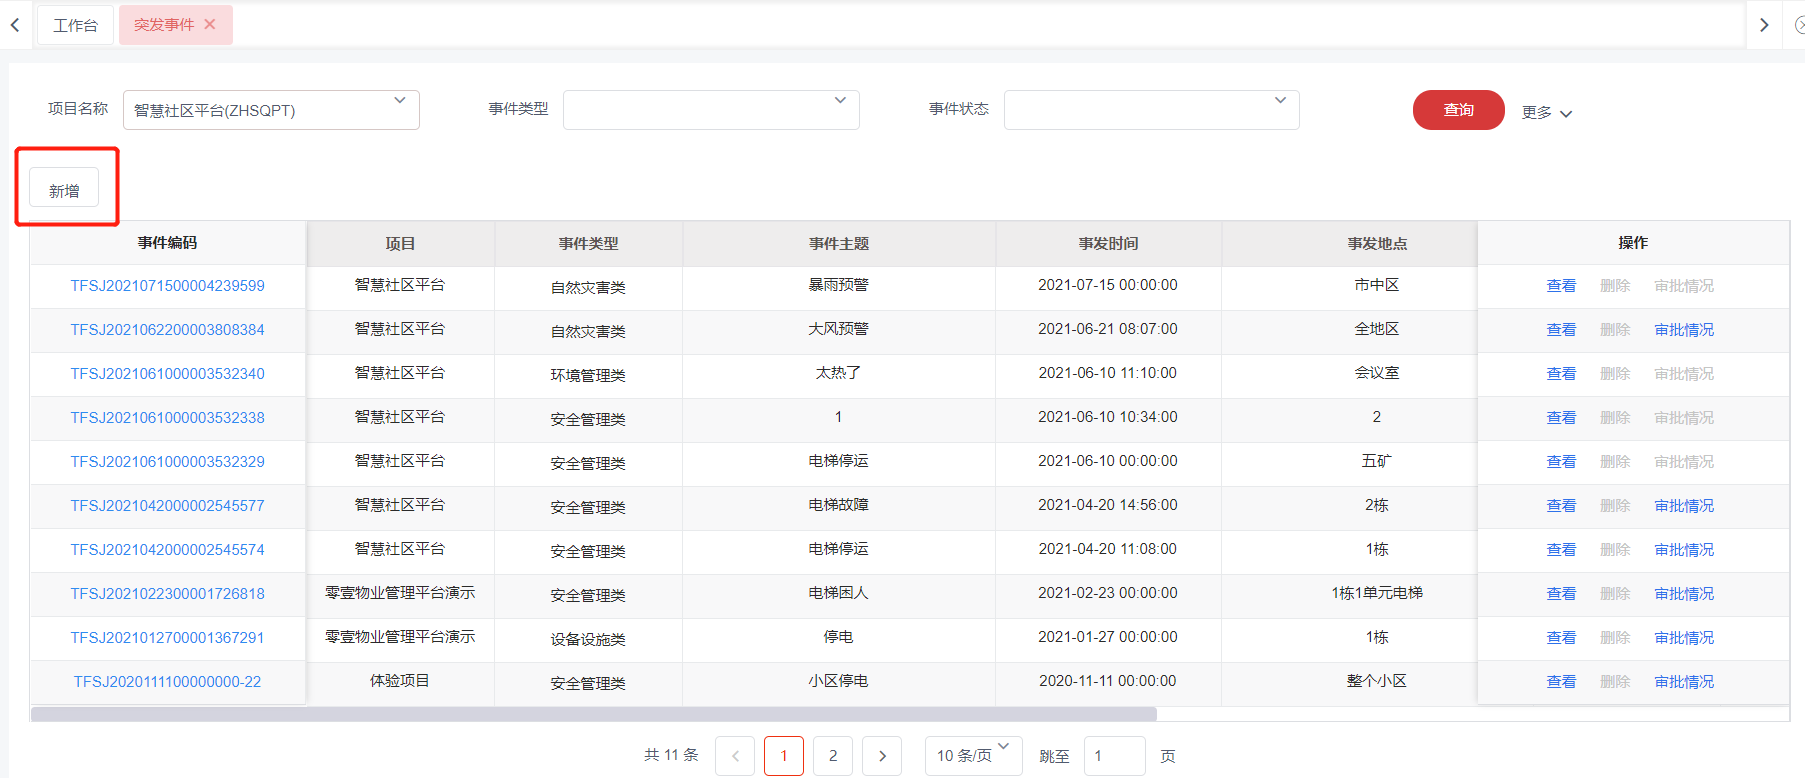The height and width of the screenshot is (778, 1805).
Task: Click 查看 for the 小区停电 row
Action: (x=1561, y=682)
